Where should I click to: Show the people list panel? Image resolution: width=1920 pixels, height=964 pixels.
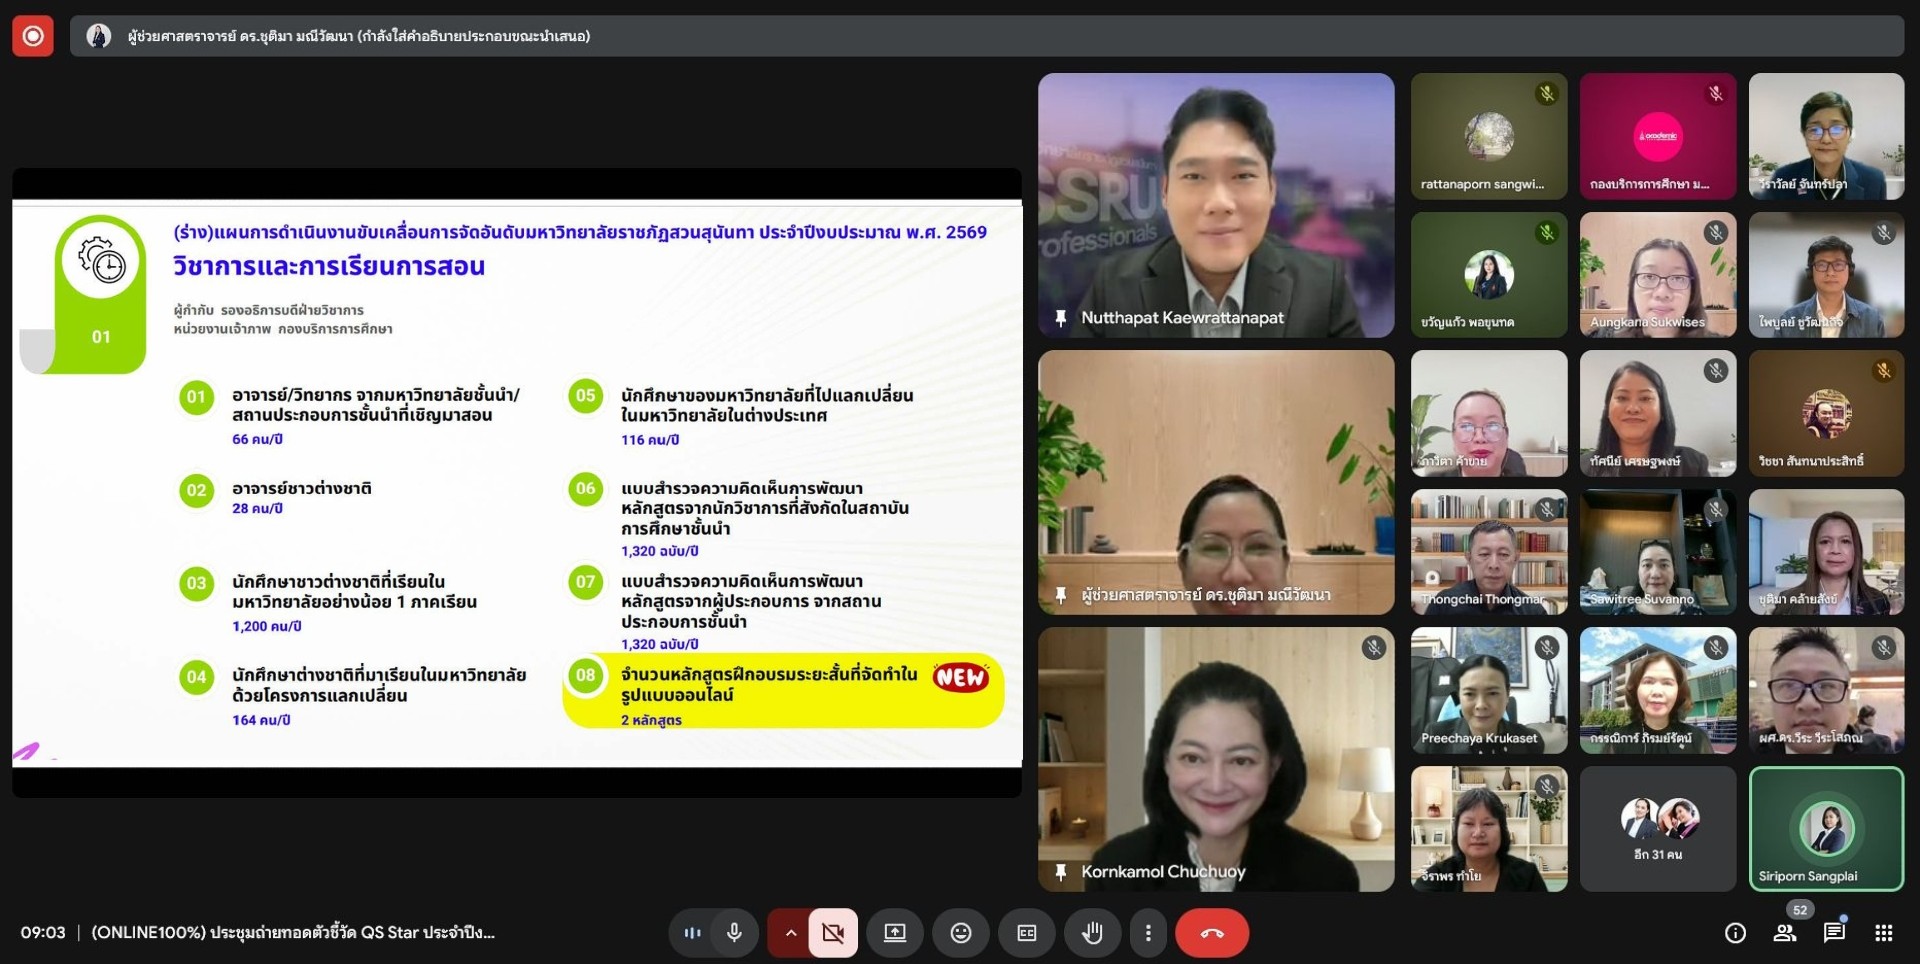(1784, 933)
